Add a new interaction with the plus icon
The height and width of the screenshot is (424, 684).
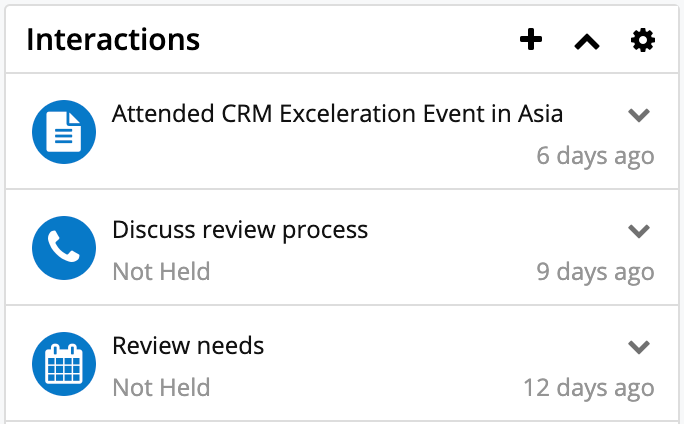(x=531, y=40)
